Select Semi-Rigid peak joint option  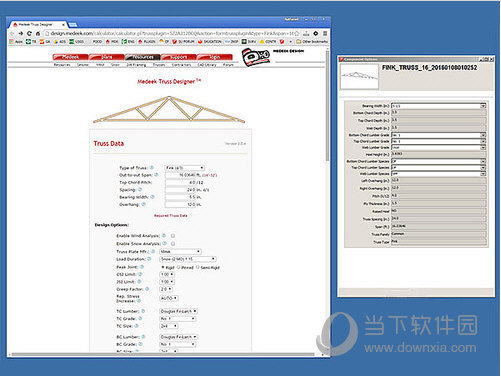click(x=198, y=267)
